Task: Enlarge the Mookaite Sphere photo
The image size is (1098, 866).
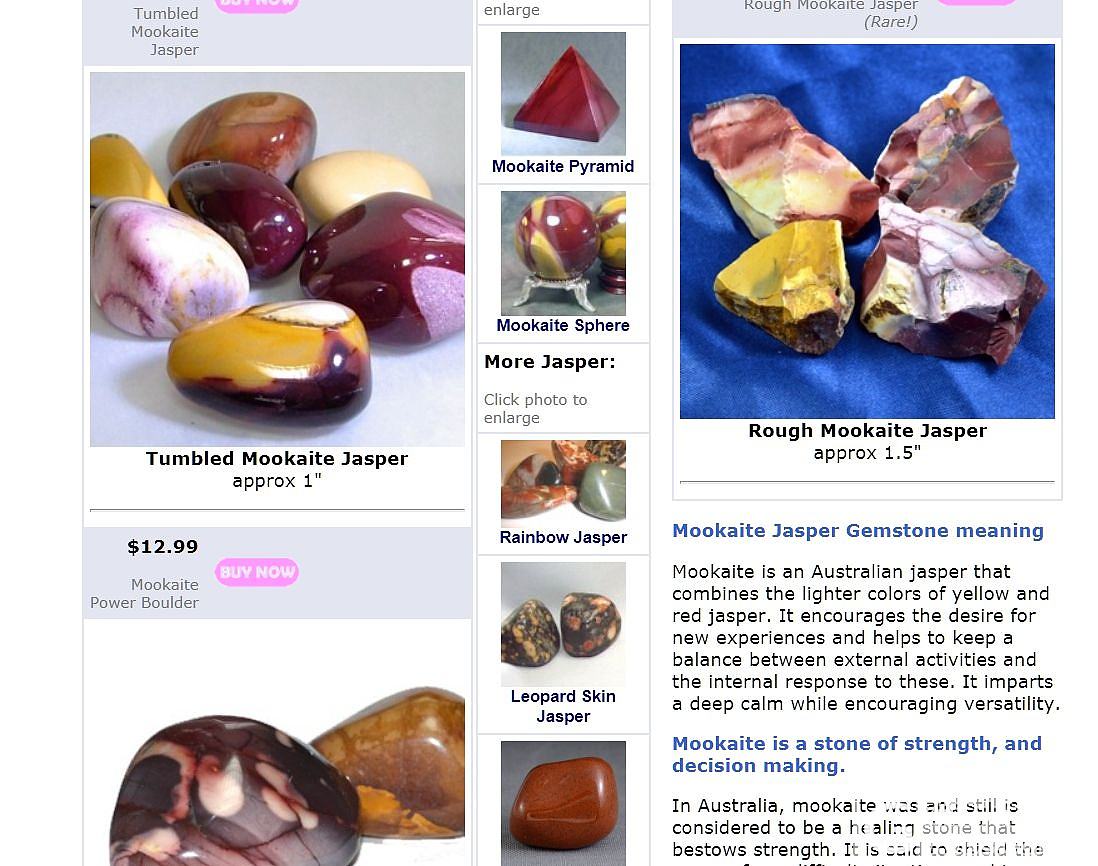Action: point(563,253)
